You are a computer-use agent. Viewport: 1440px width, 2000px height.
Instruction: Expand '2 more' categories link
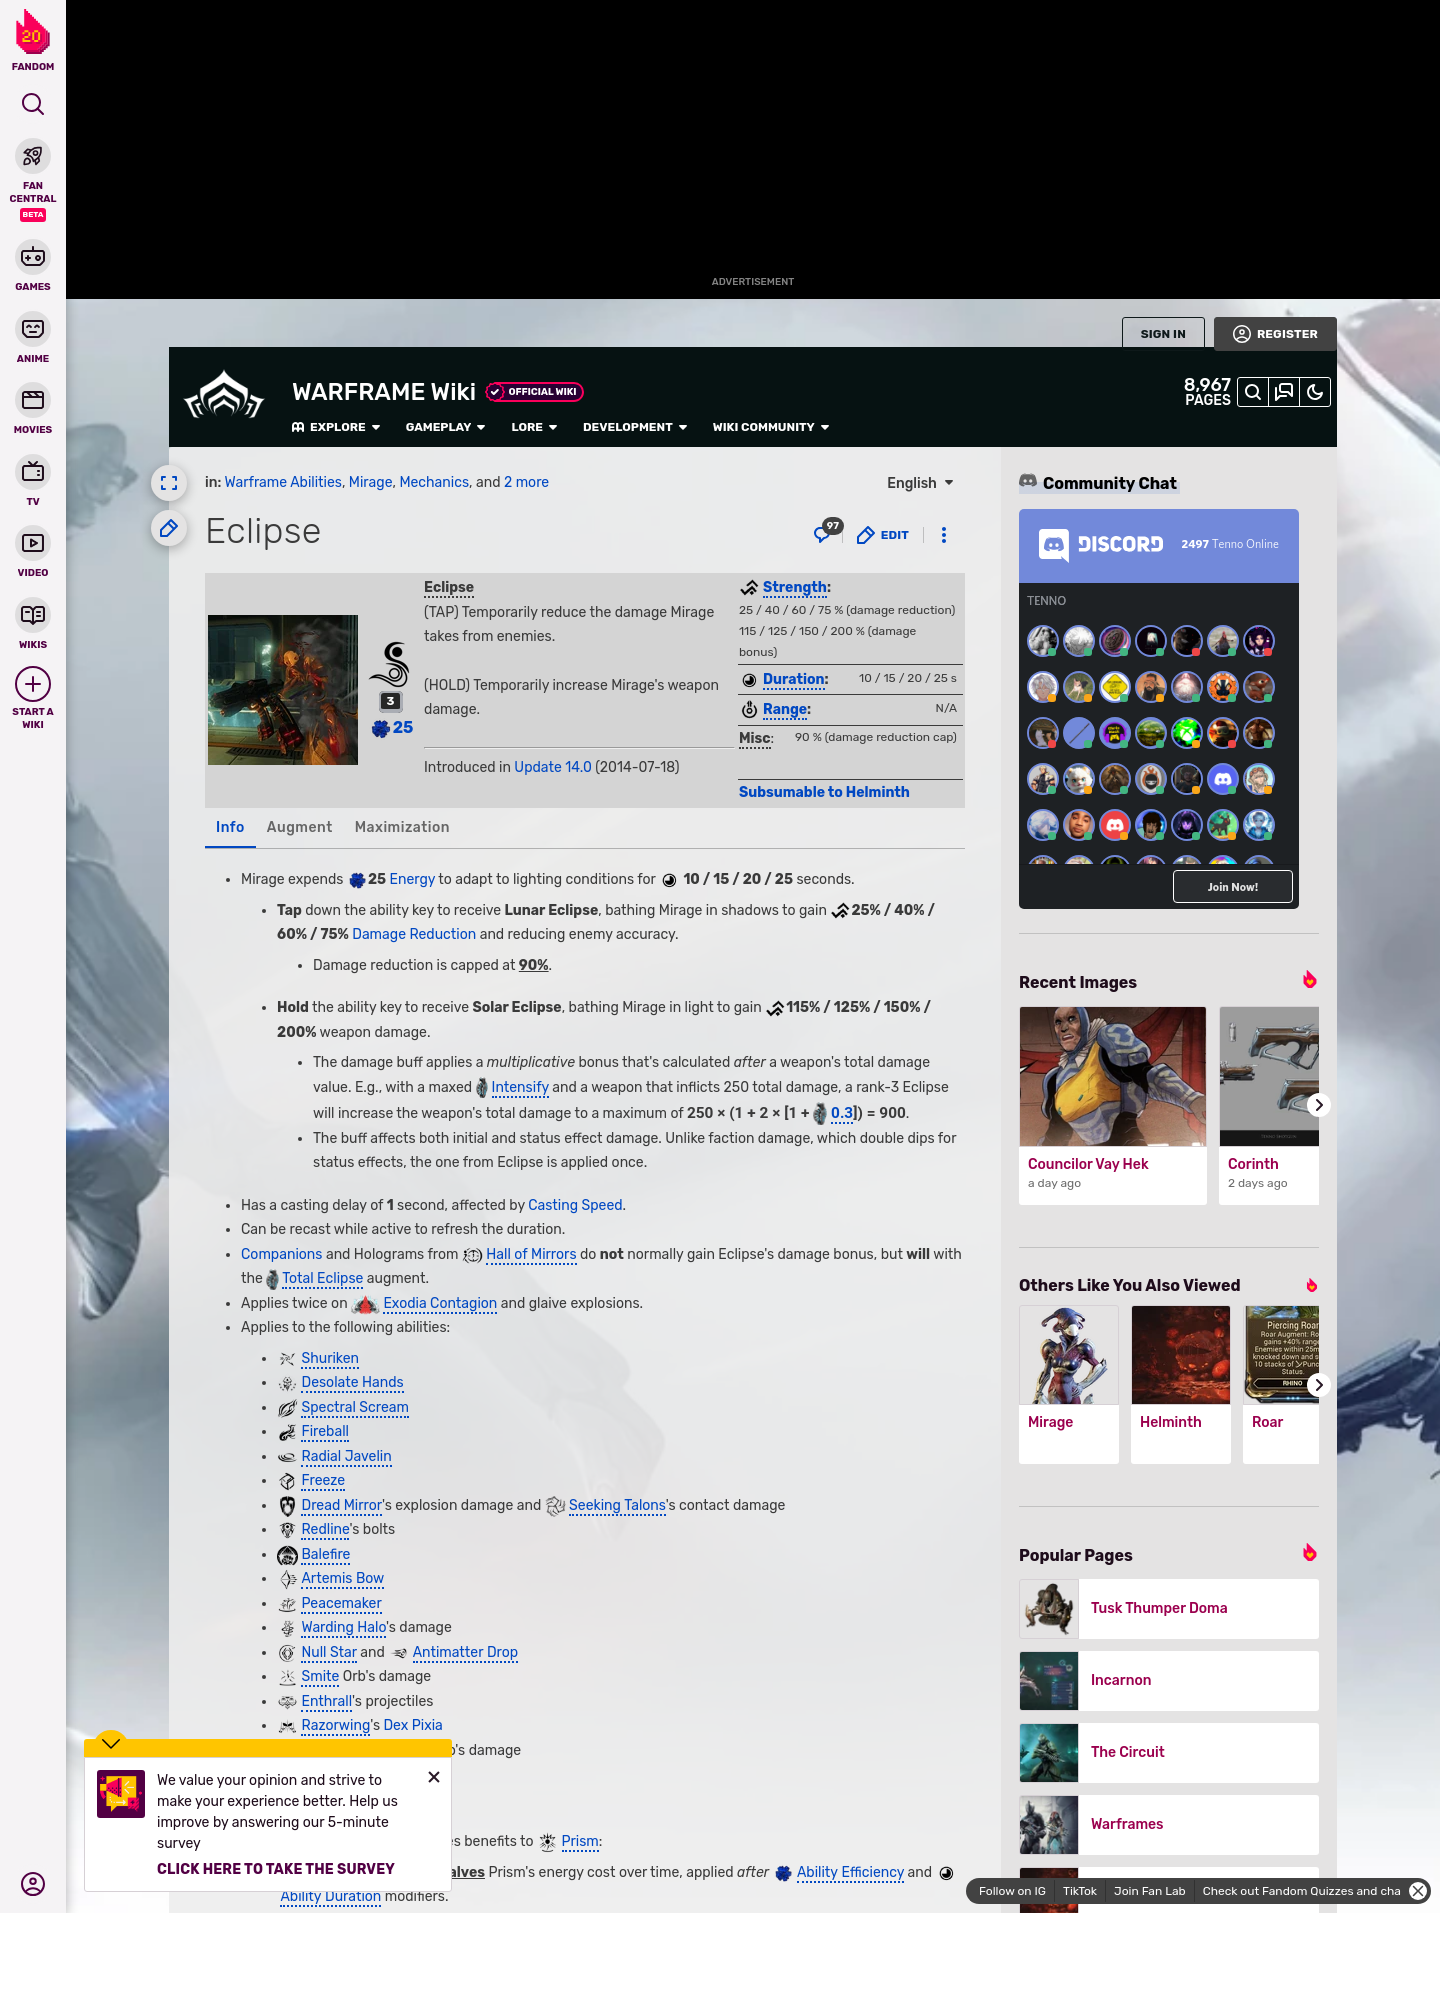tap(526, 482)
